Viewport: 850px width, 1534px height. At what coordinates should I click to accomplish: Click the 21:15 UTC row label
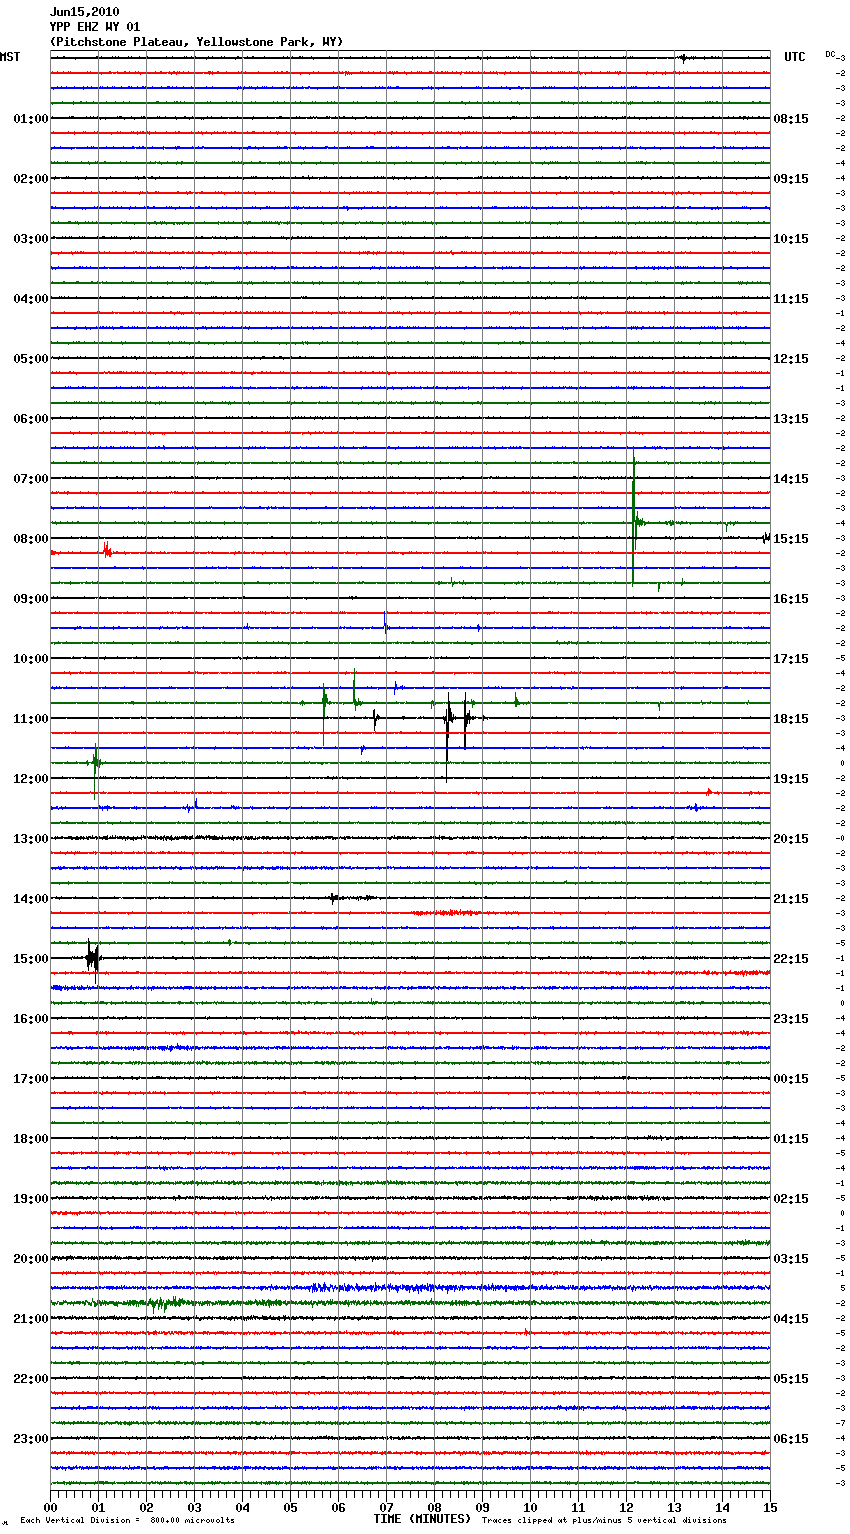coord(791,899)
